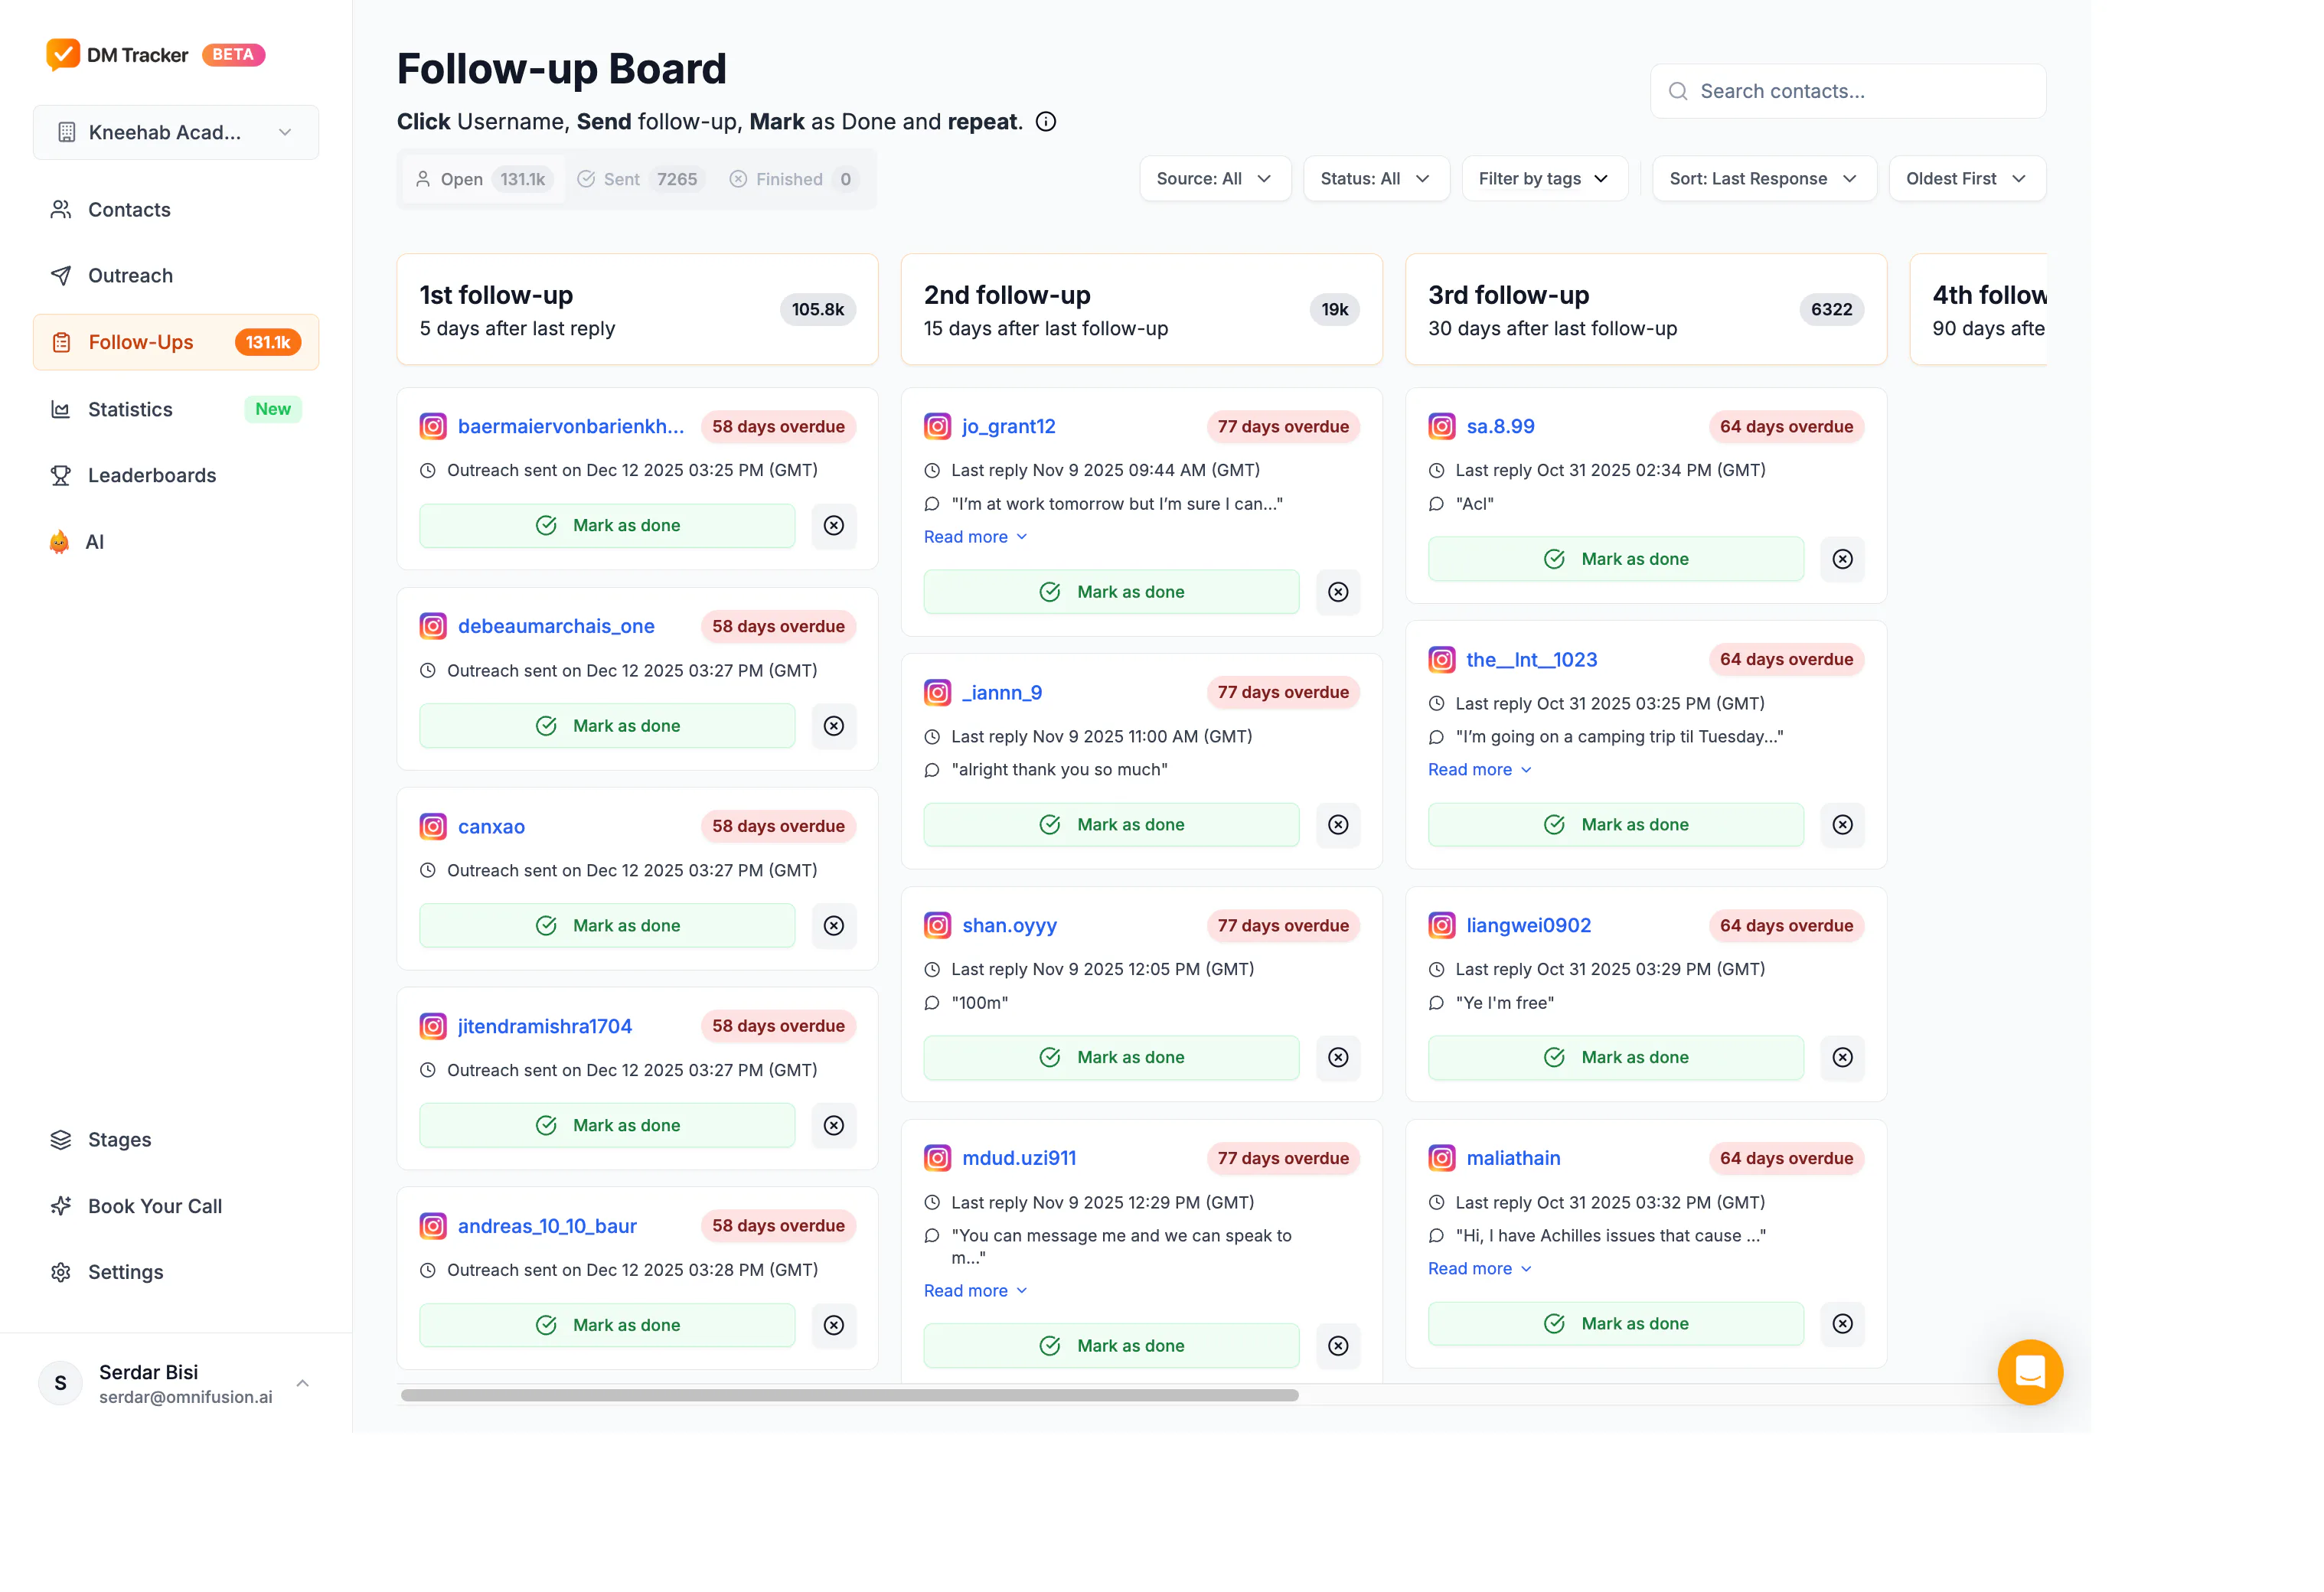Screen dimensions: 2324x1592
Task: Dismiss the__lnt__1023 with the X icon
Action: tap(1843, 825)
